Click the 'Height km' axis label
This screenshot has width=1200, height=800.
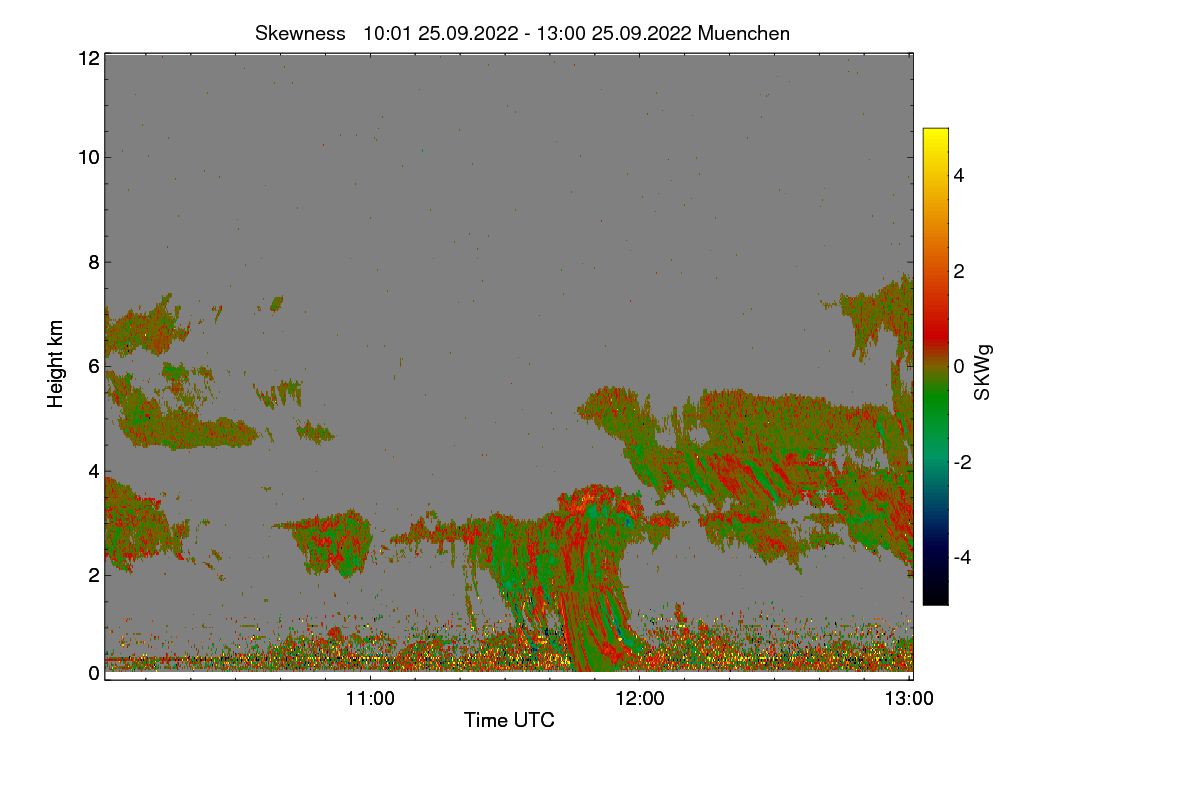[56, 363]
